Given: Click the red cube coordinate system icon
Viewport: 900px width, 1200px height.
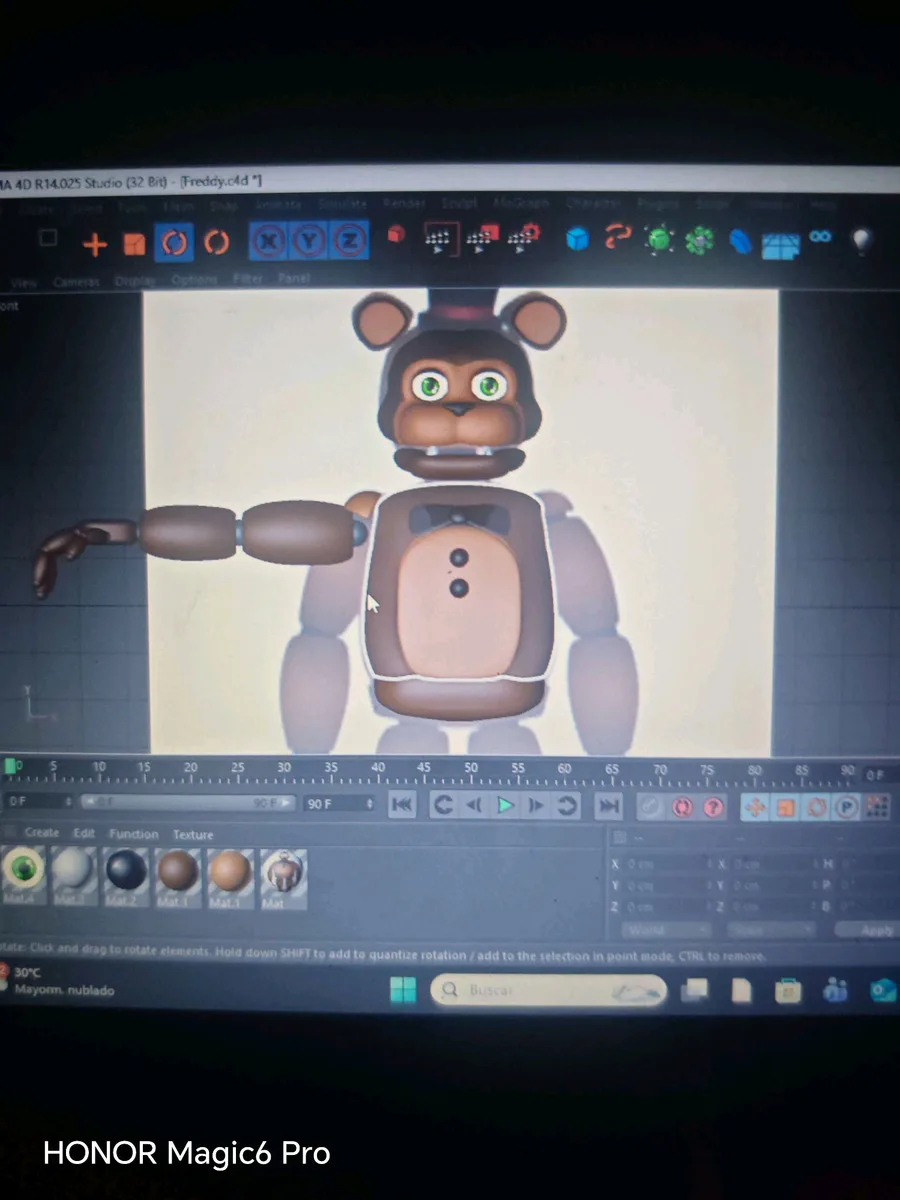Looking at the screenshot, I should (396, 235).
